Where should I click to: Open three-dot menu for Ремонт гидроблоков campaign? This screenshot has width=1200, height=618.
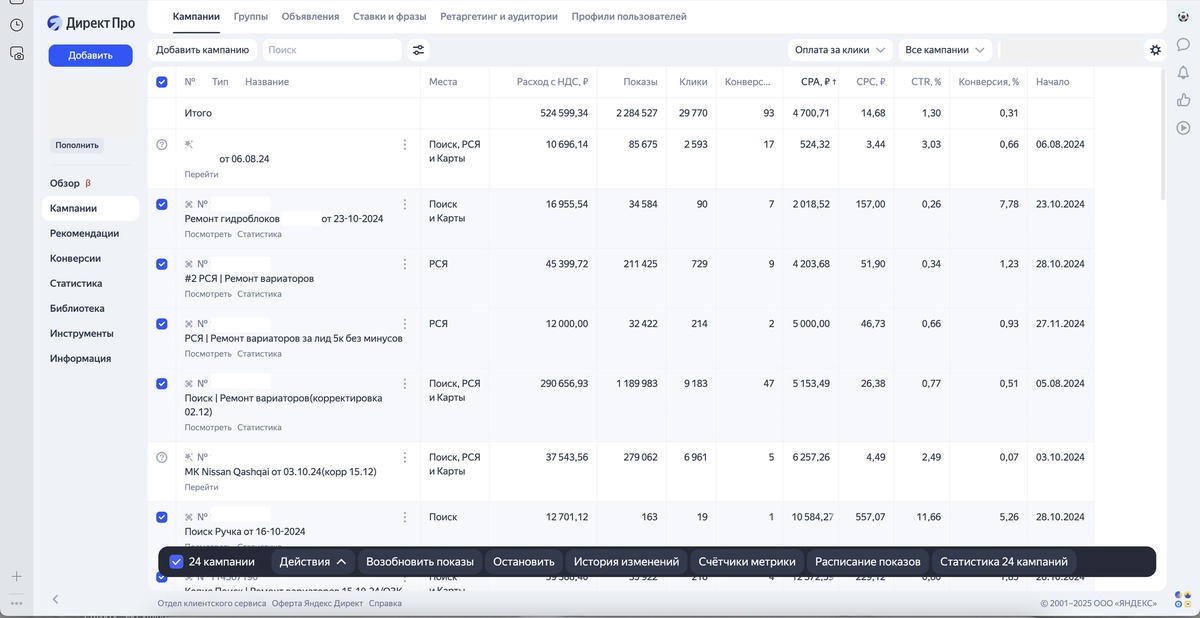coord(405,204)
